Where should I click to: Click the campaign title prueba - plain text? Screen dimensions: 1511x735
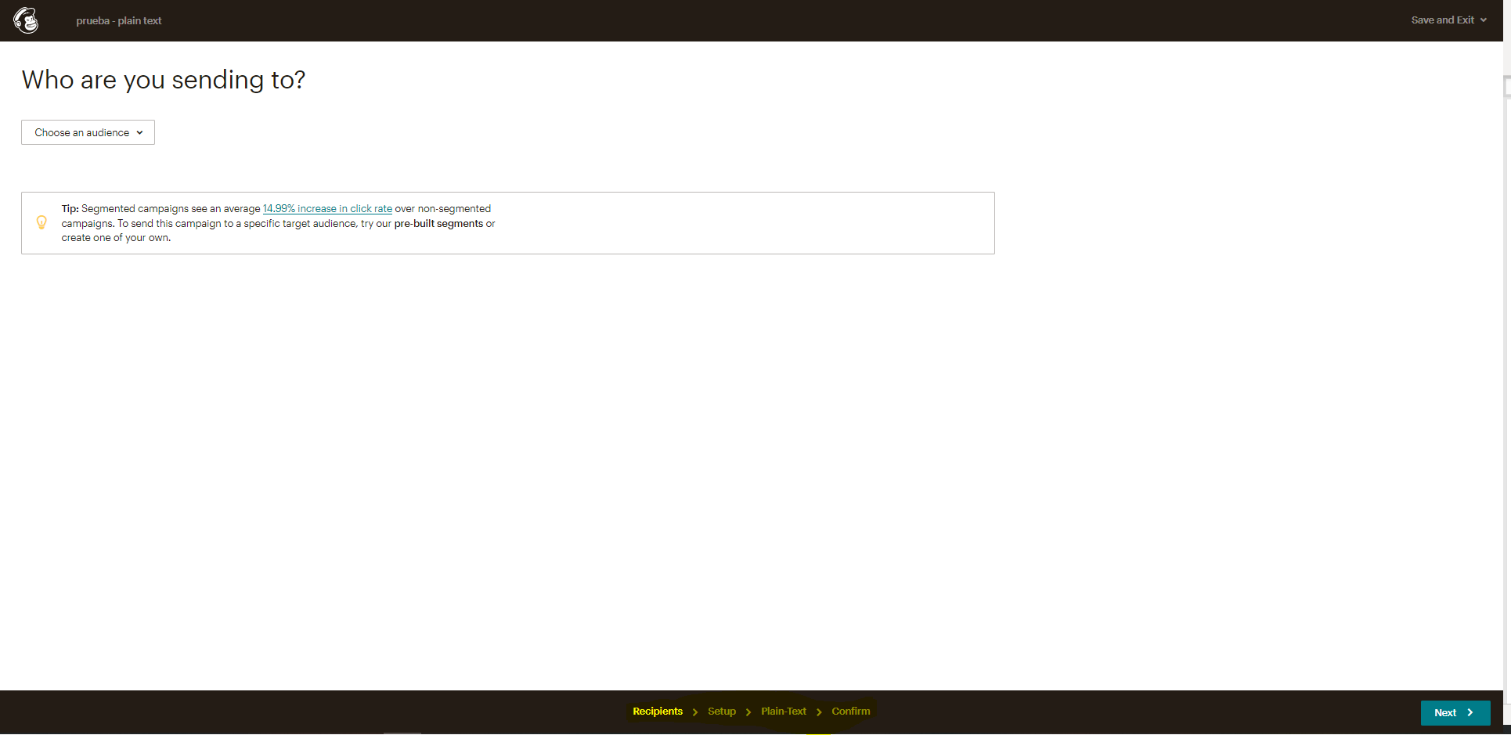tap(118, 20)
